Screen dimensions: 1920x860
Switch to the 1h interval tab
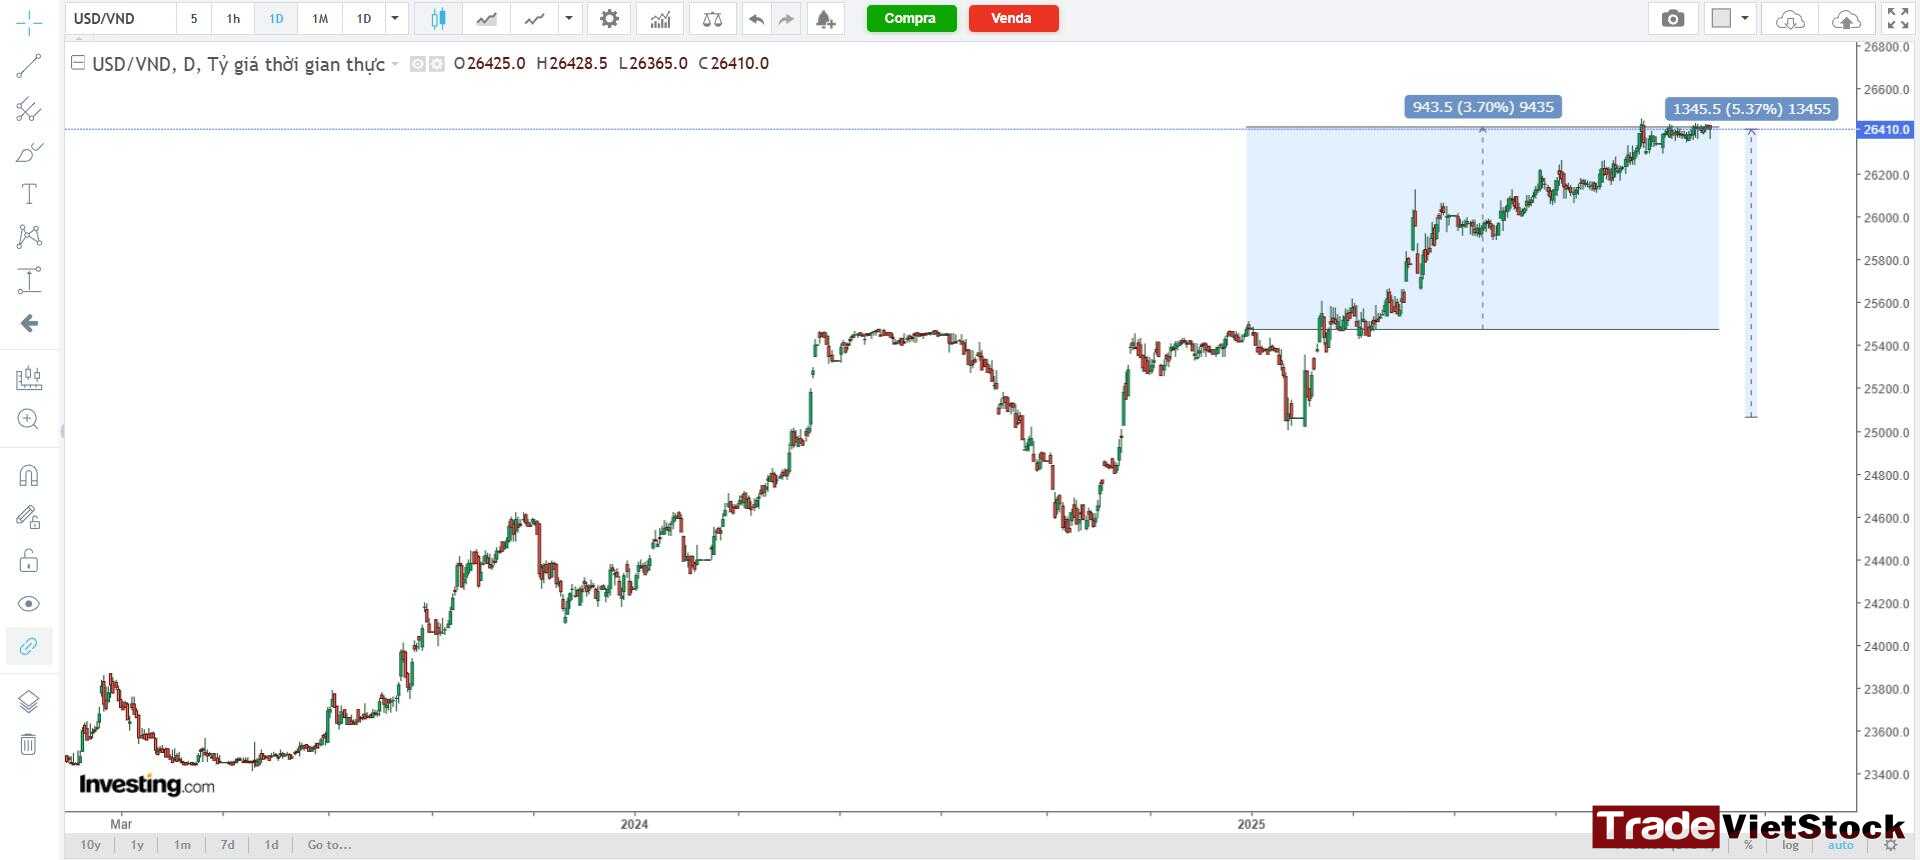pos(233,18)
